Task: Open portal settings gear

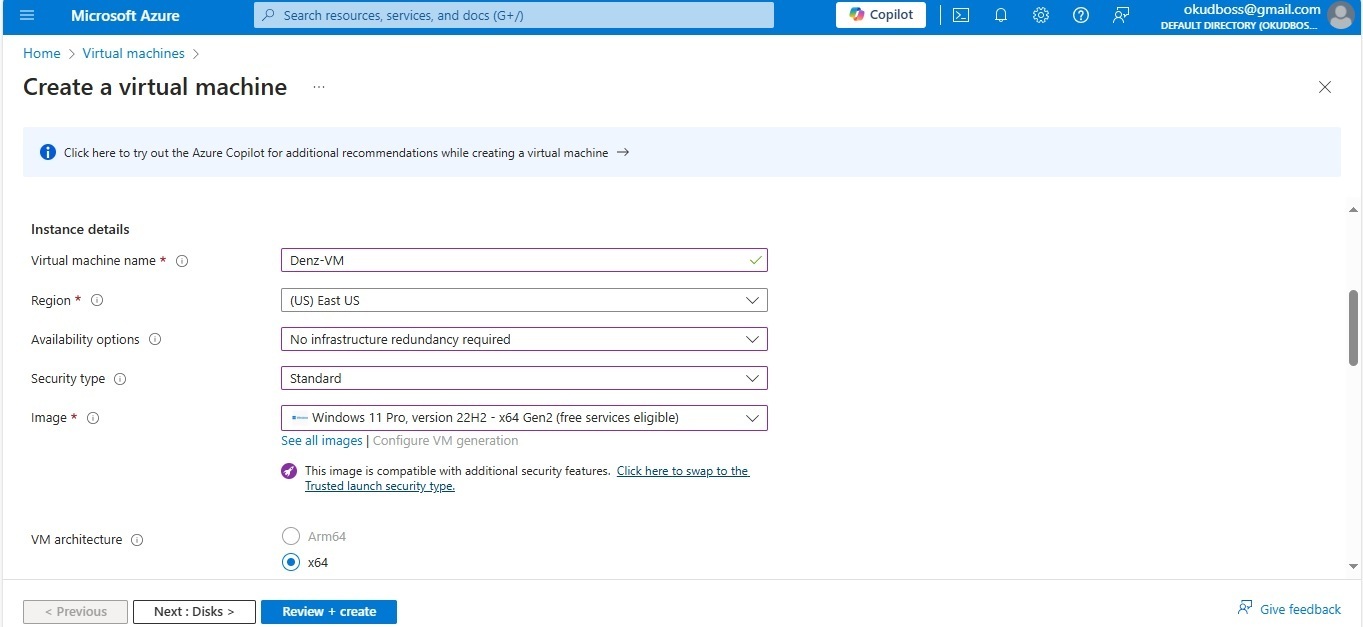Action: pos(1041,16)
